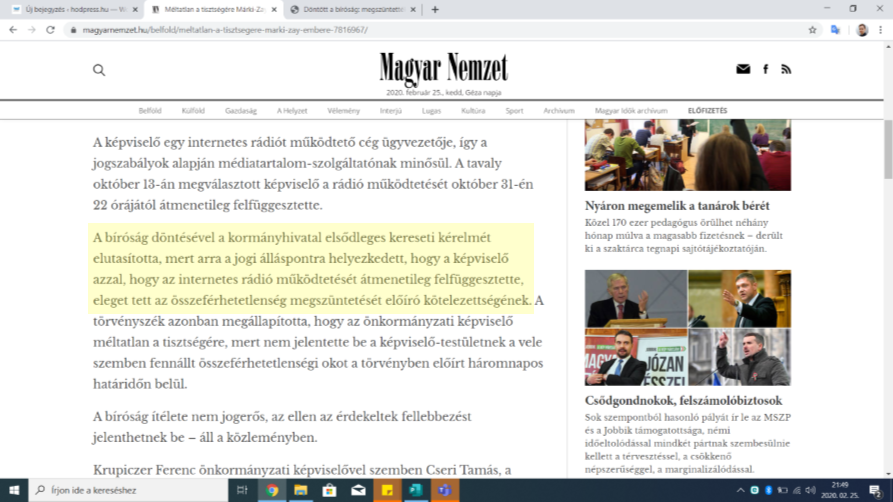Reload the page with refresh button
The width and height of the screenshot is (893, 502).
click(x=50, y=30)
